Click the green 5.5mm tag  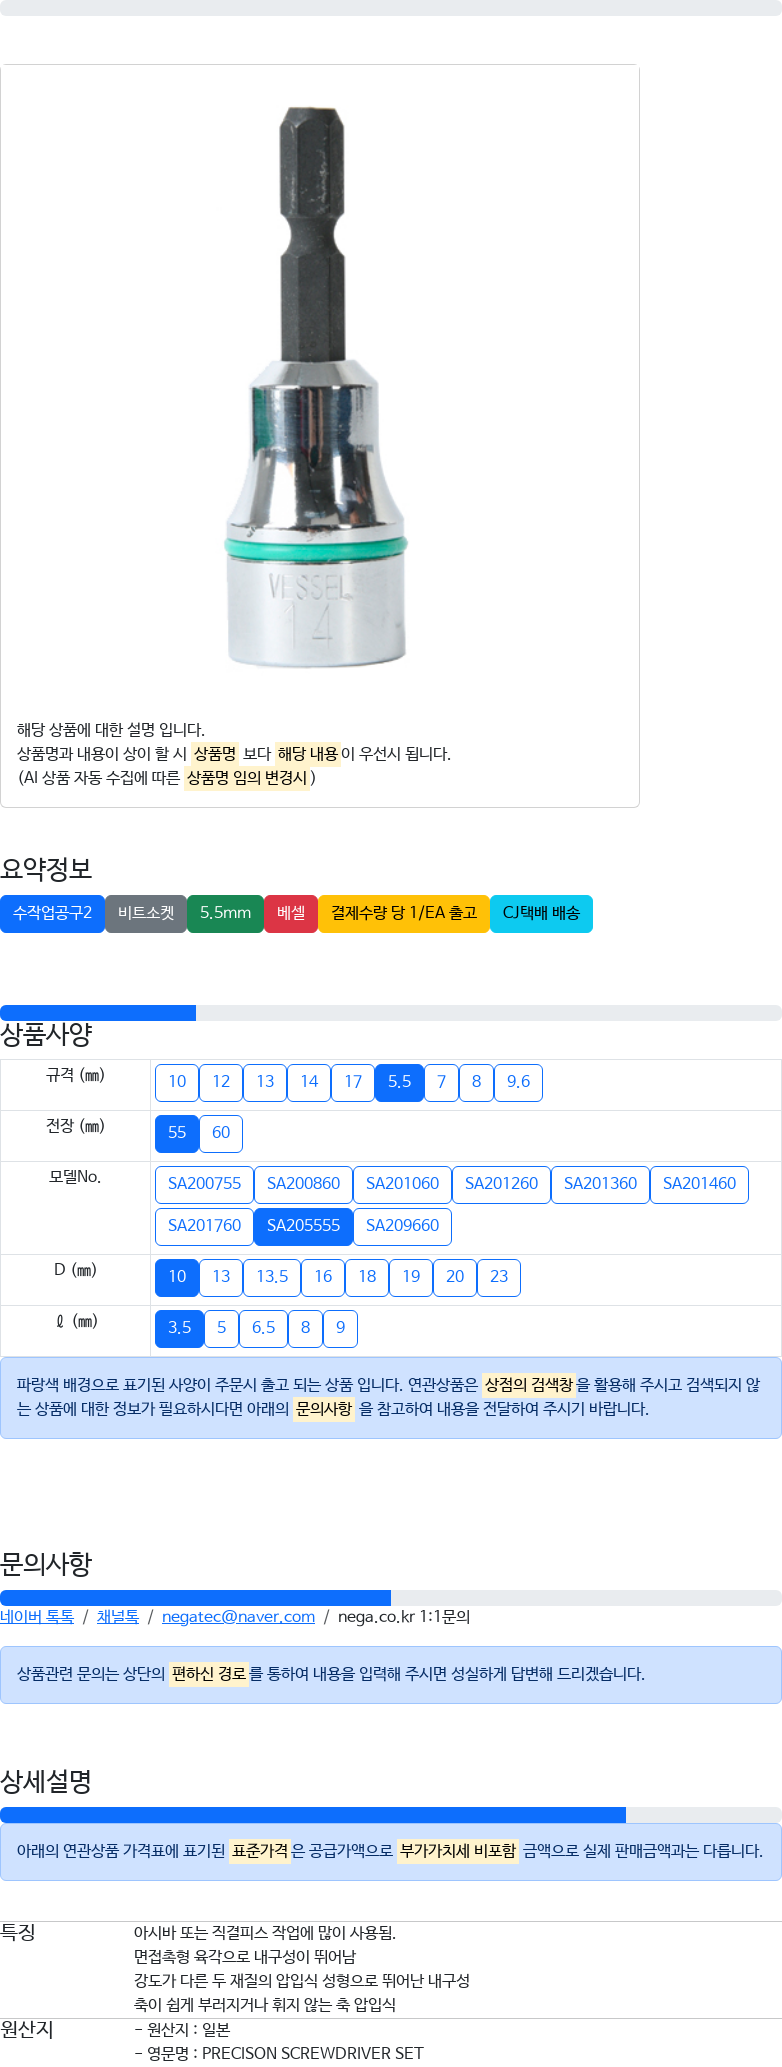(225, 914)
